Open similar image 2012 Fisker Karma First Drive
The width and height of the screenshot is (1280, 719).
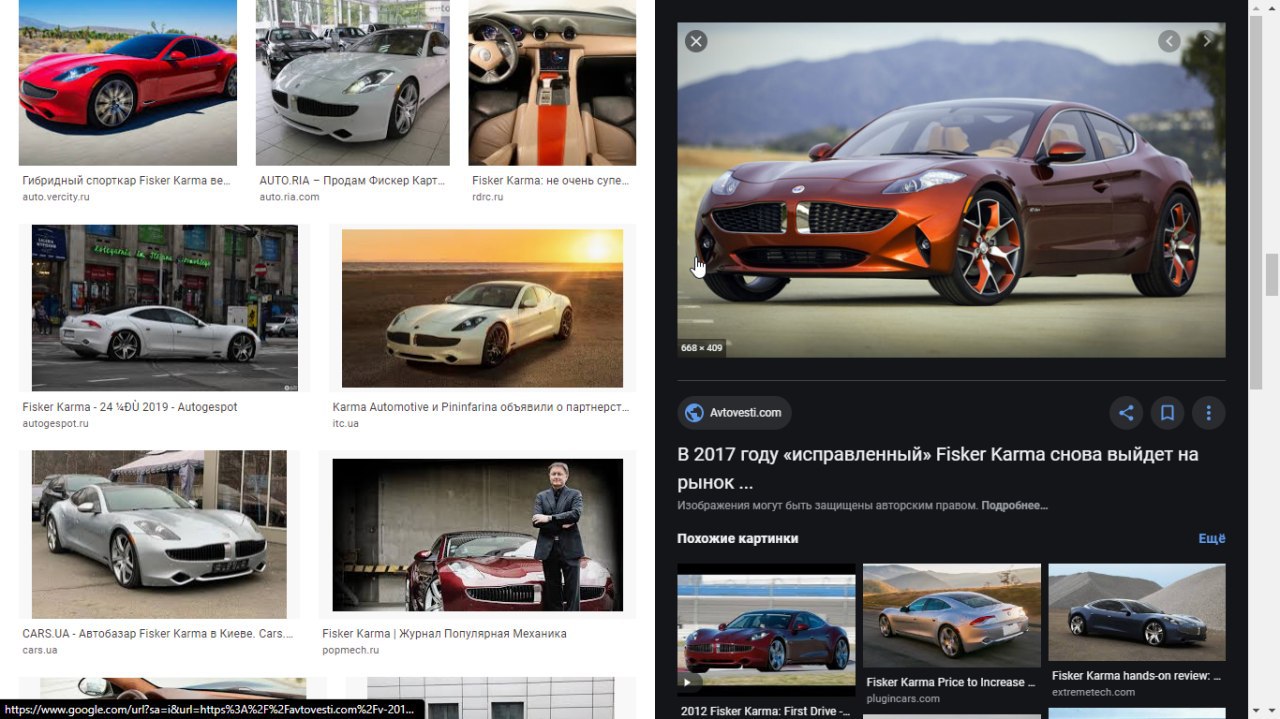pos(766,630)
